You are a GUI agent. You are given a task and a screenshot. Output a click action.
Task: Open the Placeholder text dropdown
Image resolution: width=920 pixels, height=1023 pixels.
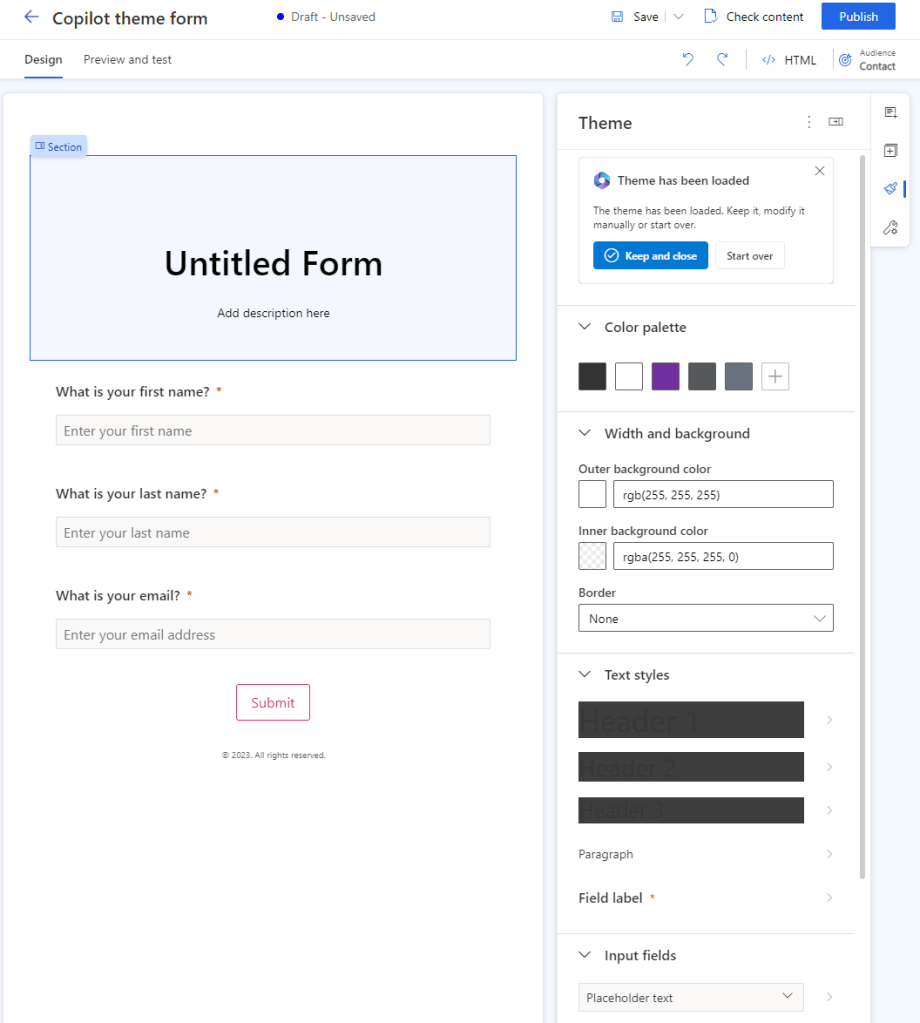click(691, 997)
